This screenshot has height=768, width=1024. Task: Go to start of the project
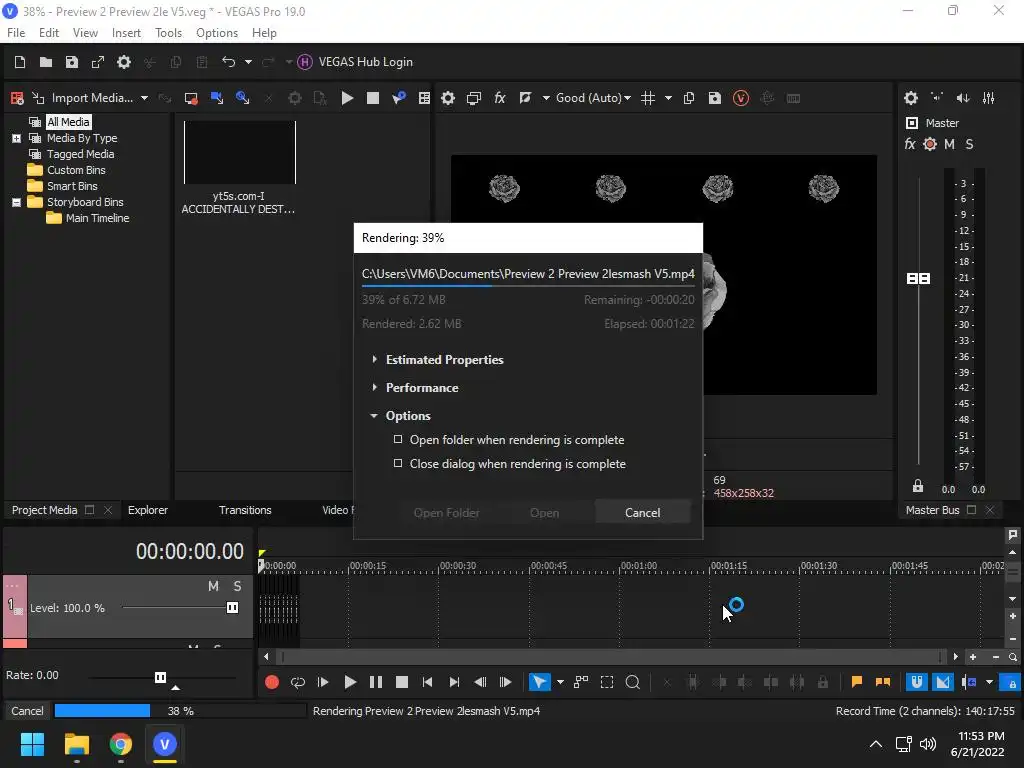pyautogui.click(x=427, y=682)
